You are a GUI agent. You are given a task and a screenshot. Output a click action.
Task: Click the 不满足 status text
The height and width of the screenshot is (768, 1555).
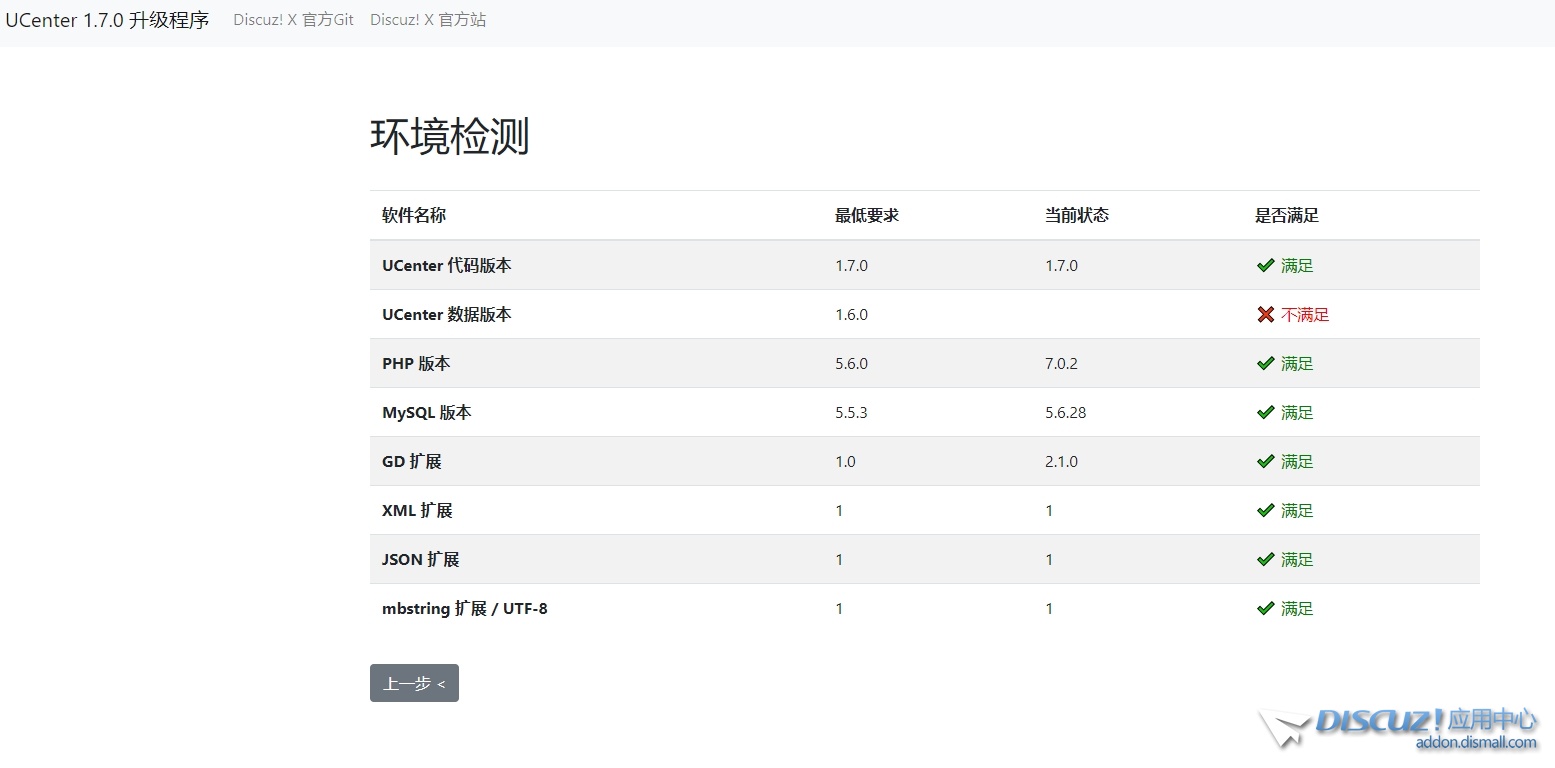pos(1305,314)
